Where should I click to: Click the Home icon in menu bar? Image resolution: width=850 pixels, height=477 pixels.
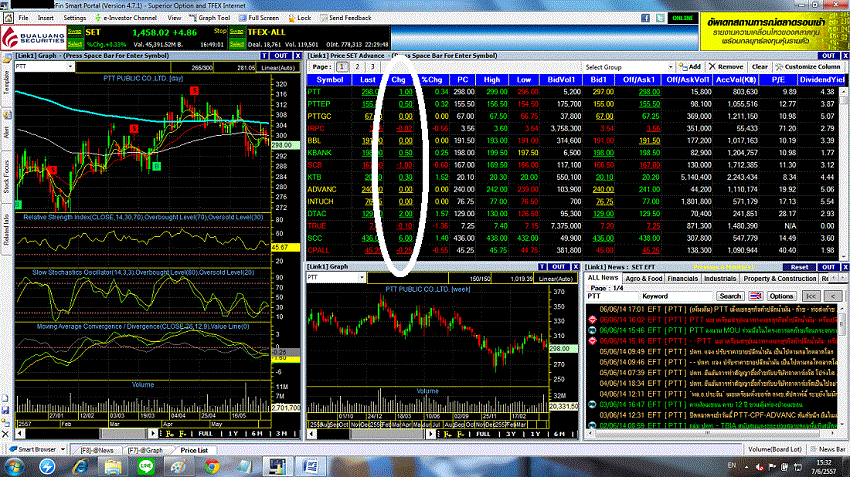(9, 18)
